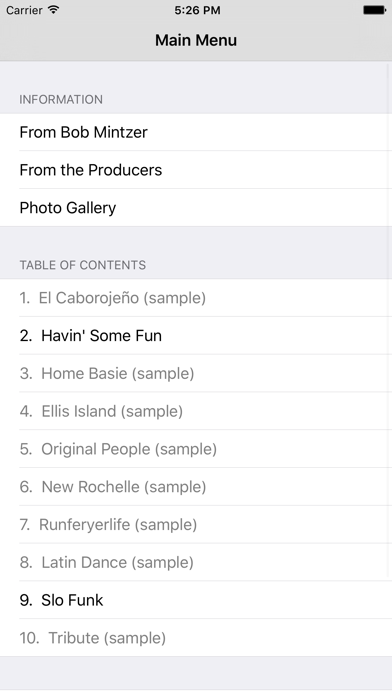Open From the Producers
Screen dimensions: 392x696
click(196, 170)
